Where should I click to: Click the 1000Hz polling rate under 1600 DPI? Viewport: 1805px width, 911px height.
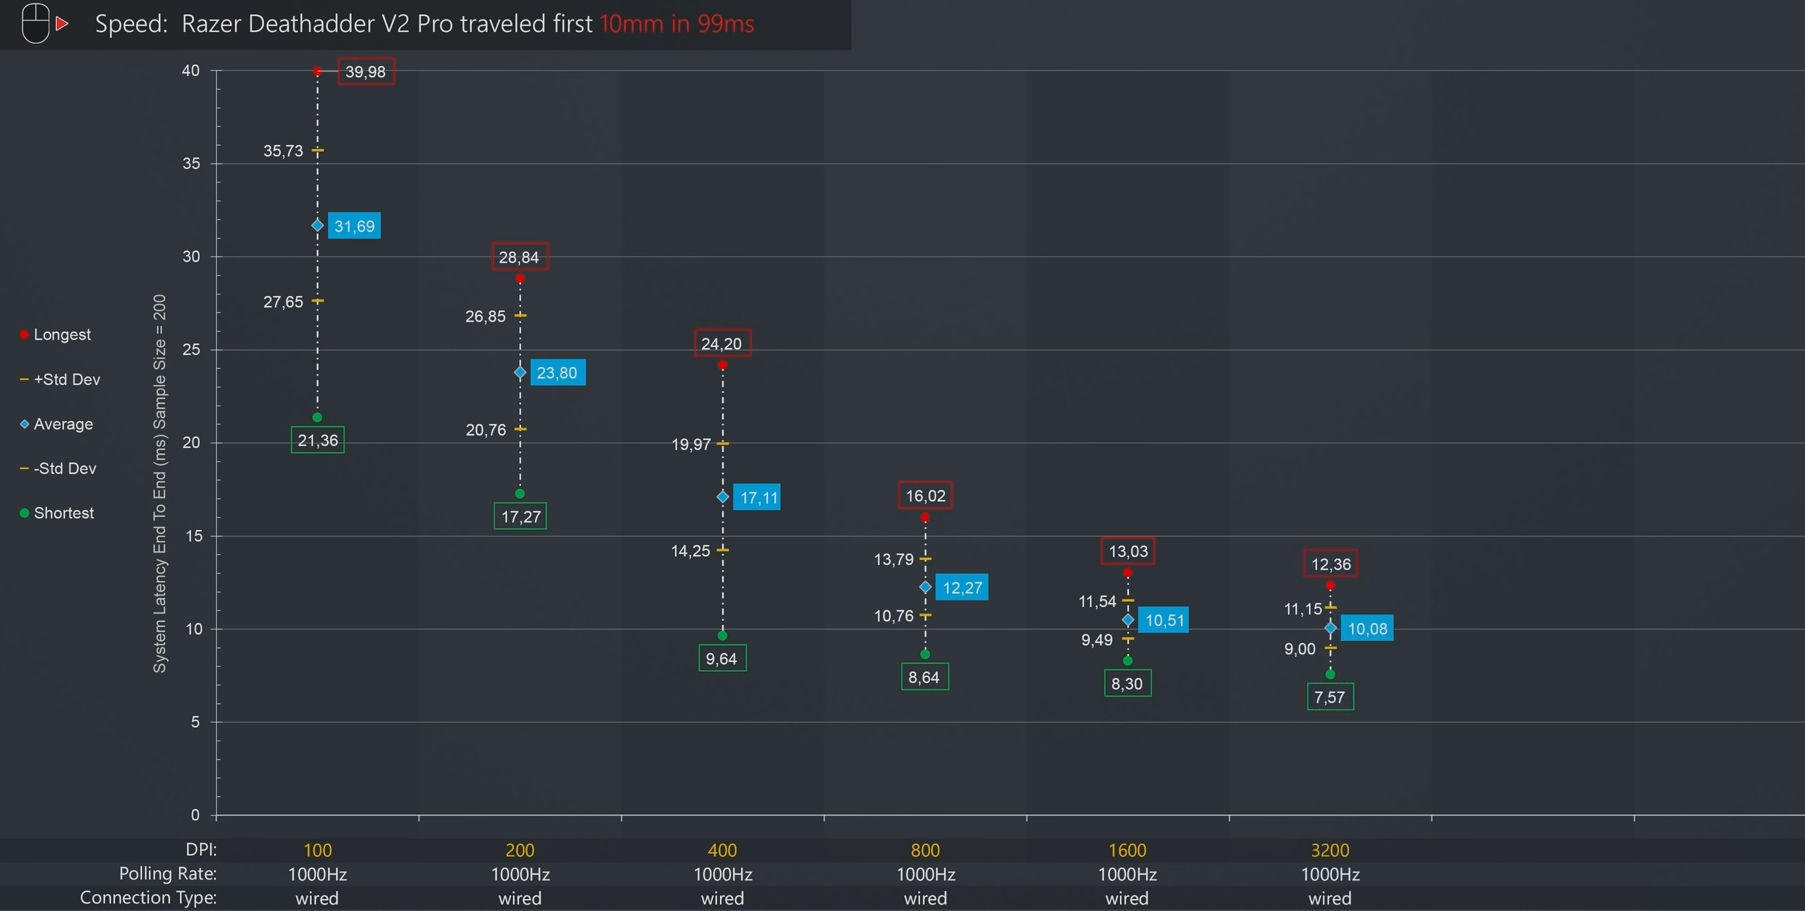click(x=1128, y=874)
